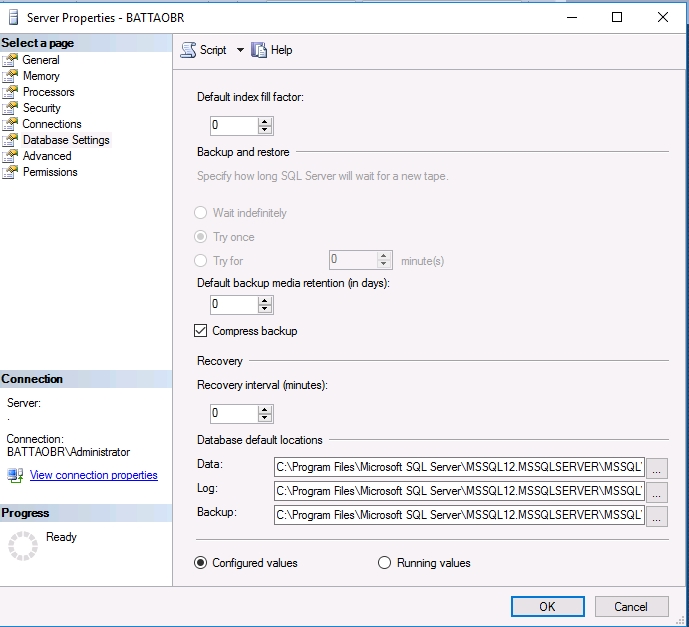Open the Advanced page
Image resolution: width=689 pixels, height=627 pixels.
[47, 156]
